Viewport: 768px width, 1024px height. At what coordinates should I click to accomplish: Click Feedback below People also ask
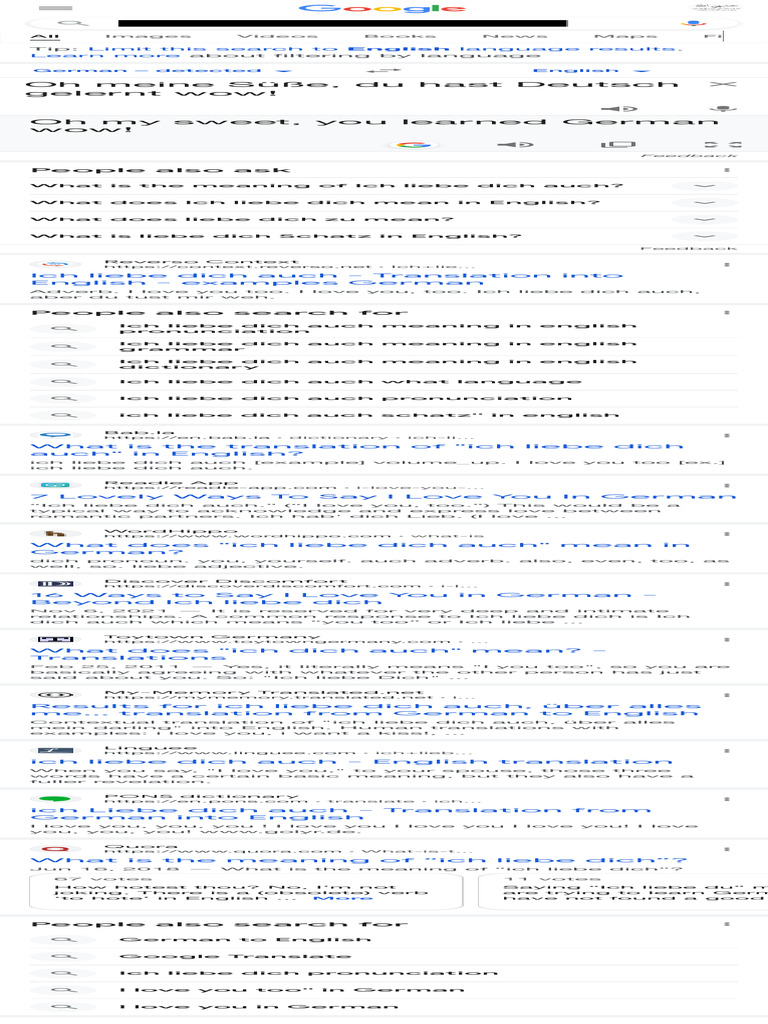[689, 249]
